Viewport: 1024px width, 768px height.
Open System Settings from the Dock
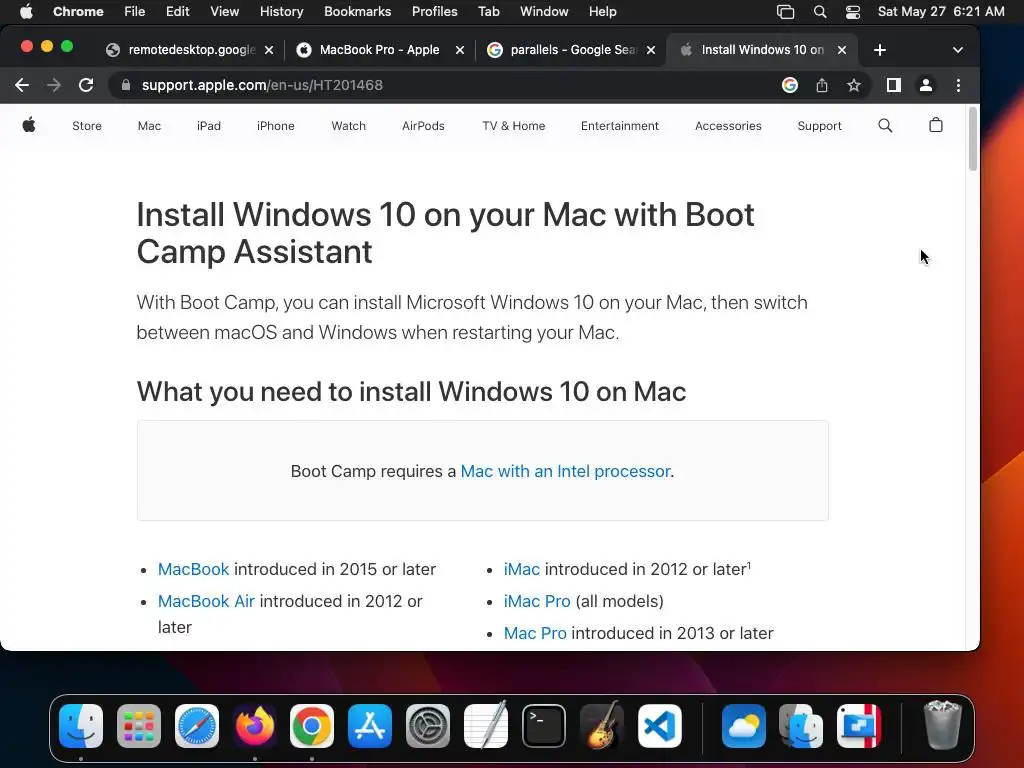(428, 726)
